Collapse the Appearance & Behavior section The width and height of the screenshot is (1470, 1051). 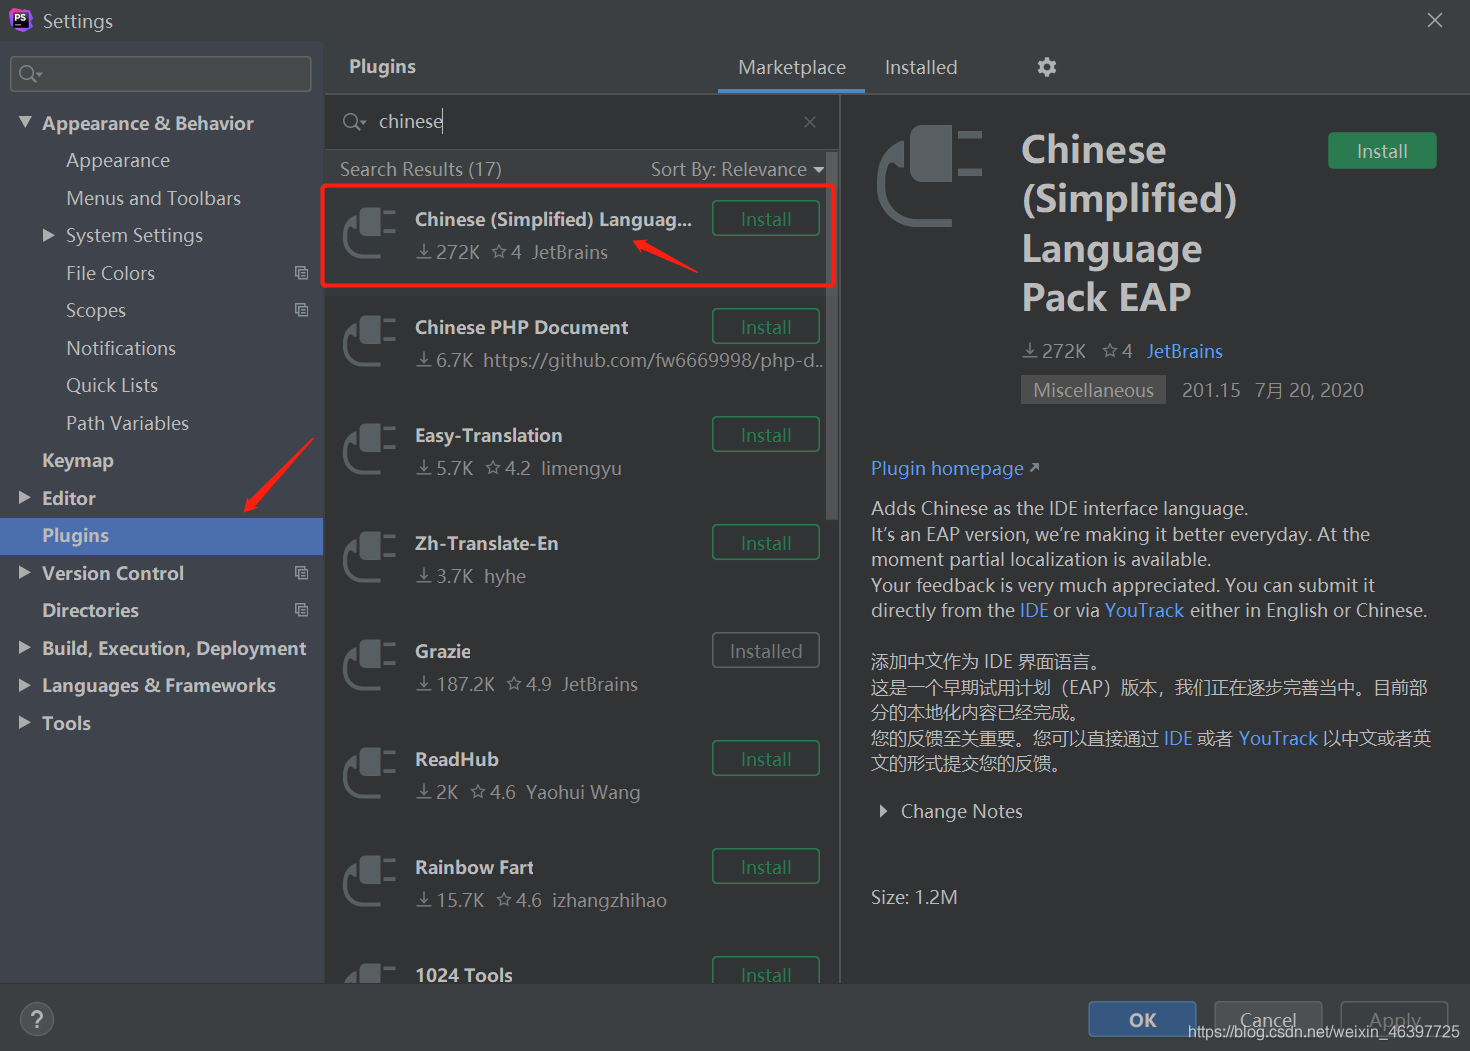point(25,122)
